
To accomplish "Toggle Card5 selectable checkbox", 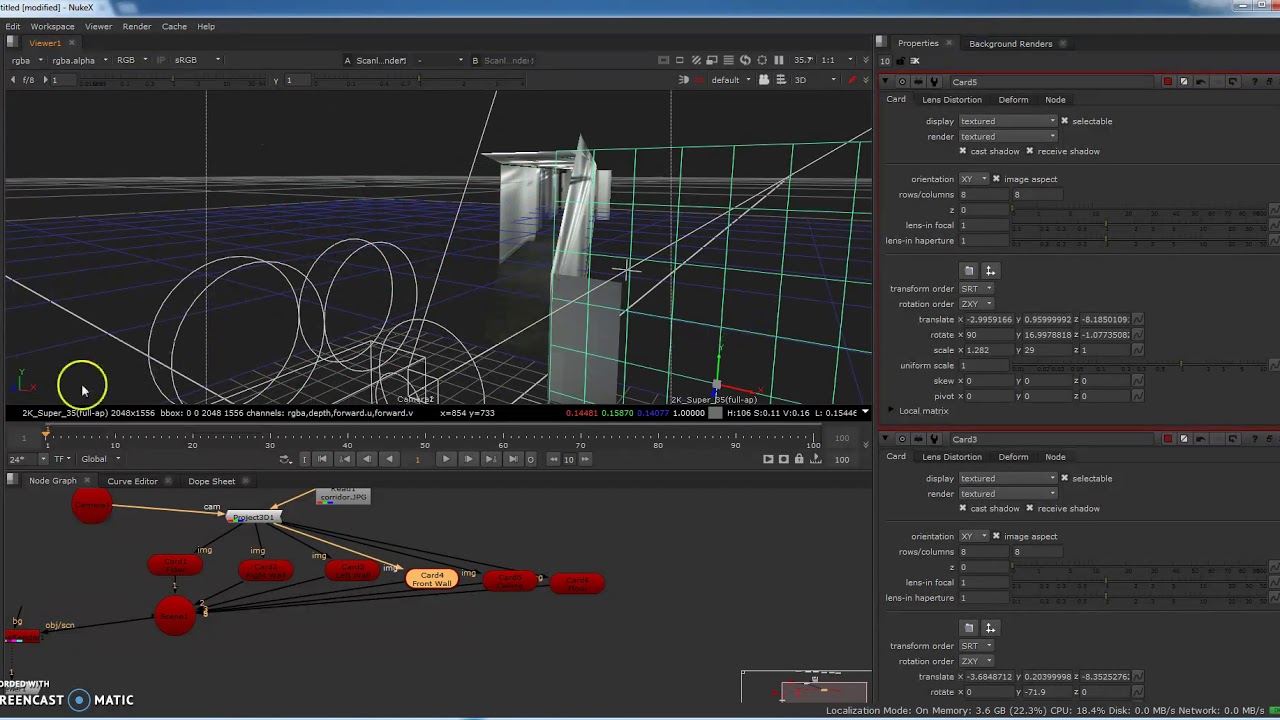I will click(1064, 121).
